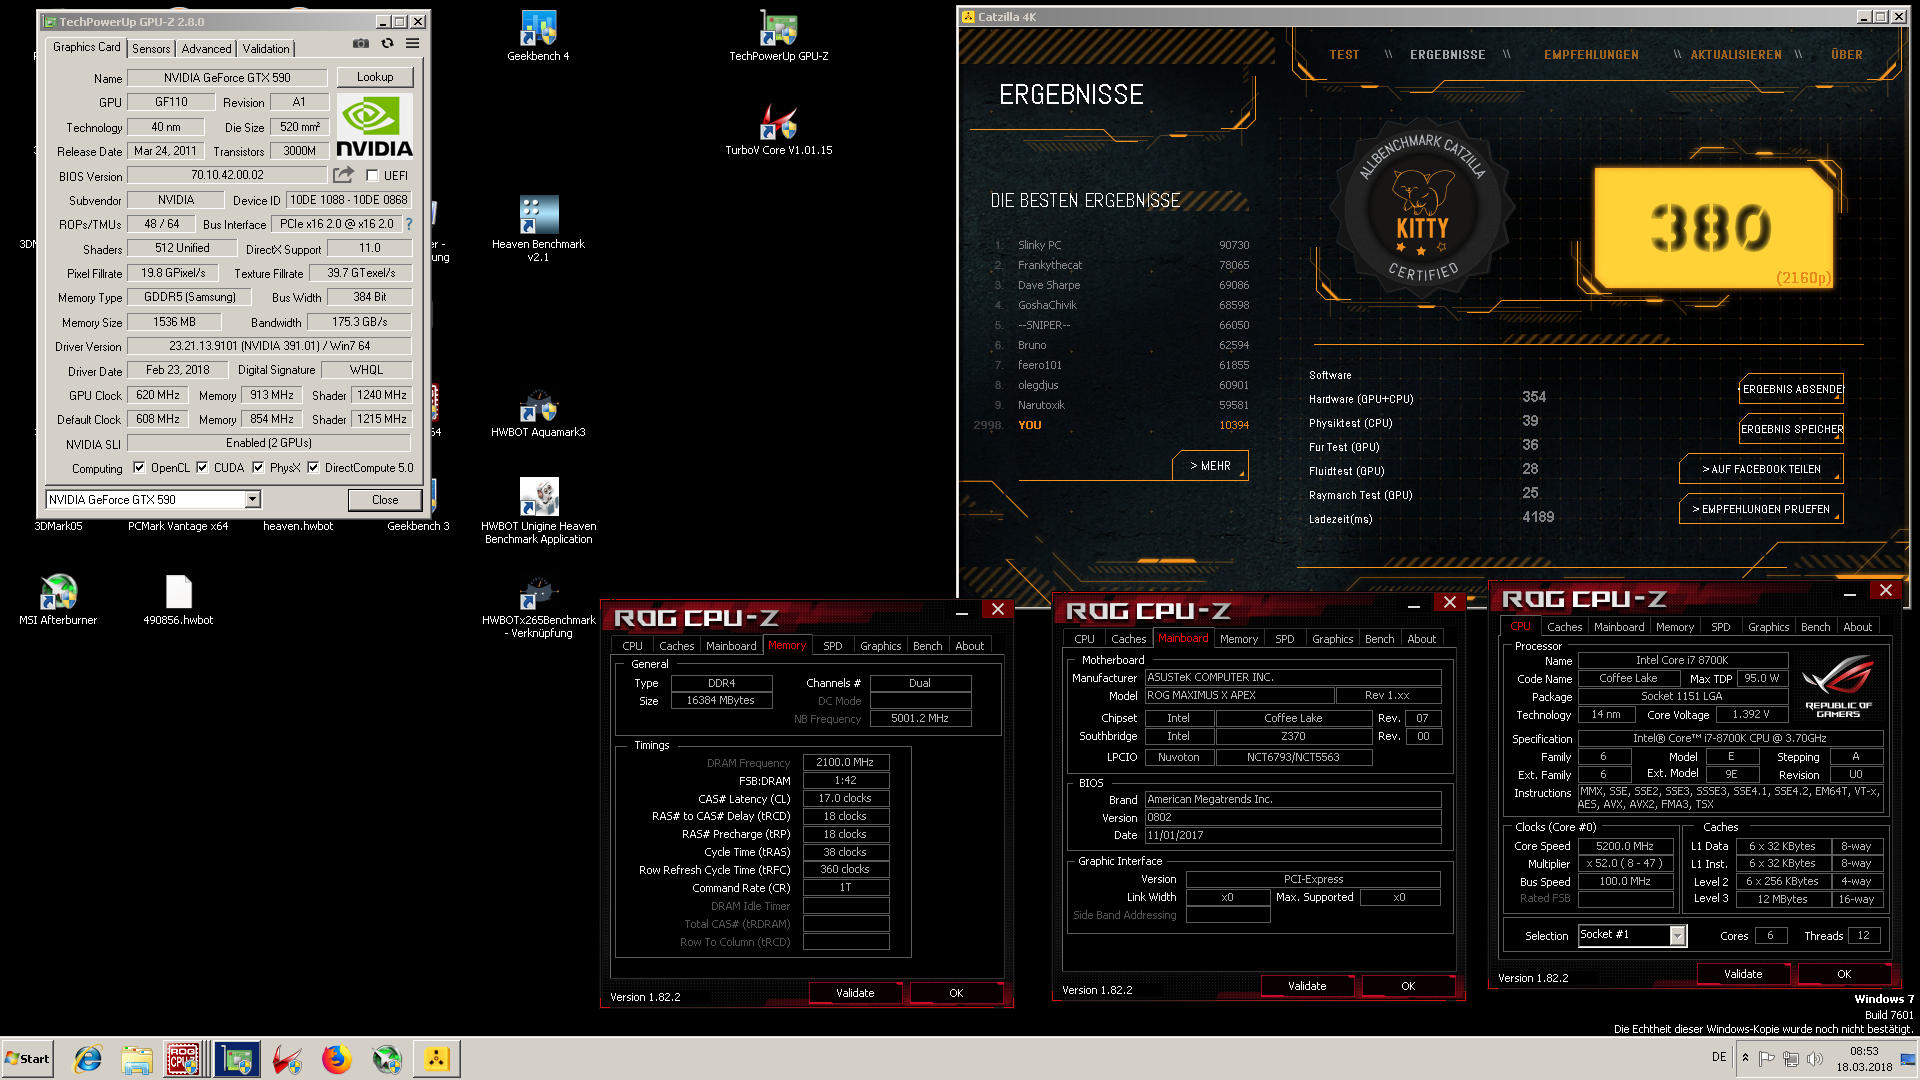Open HWBOTx265Benchmark shortcut on desktop

coord(538,607)
